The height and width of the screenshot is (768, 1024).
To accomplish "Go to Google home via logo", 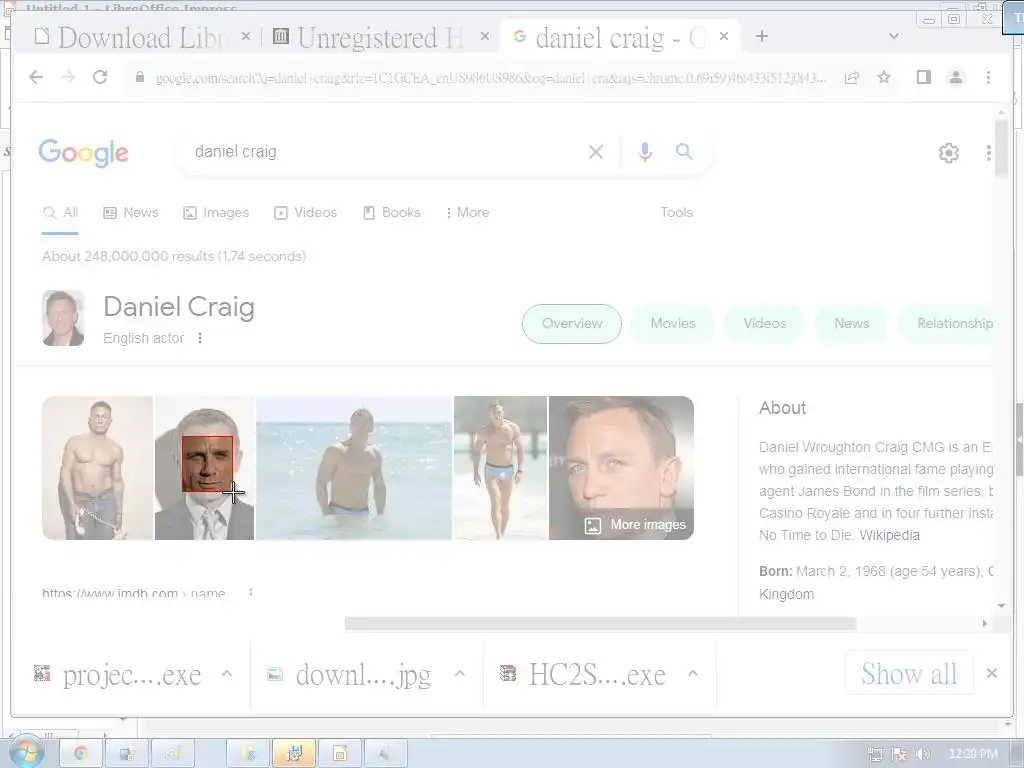I will pyautogui.click(x=83, y=153).
